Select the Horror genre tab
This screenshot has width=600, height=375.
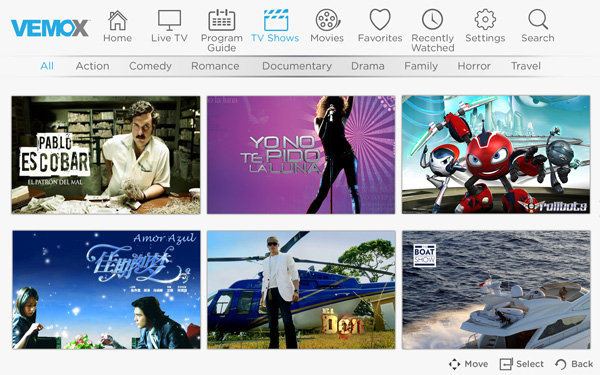coord(474,66)
